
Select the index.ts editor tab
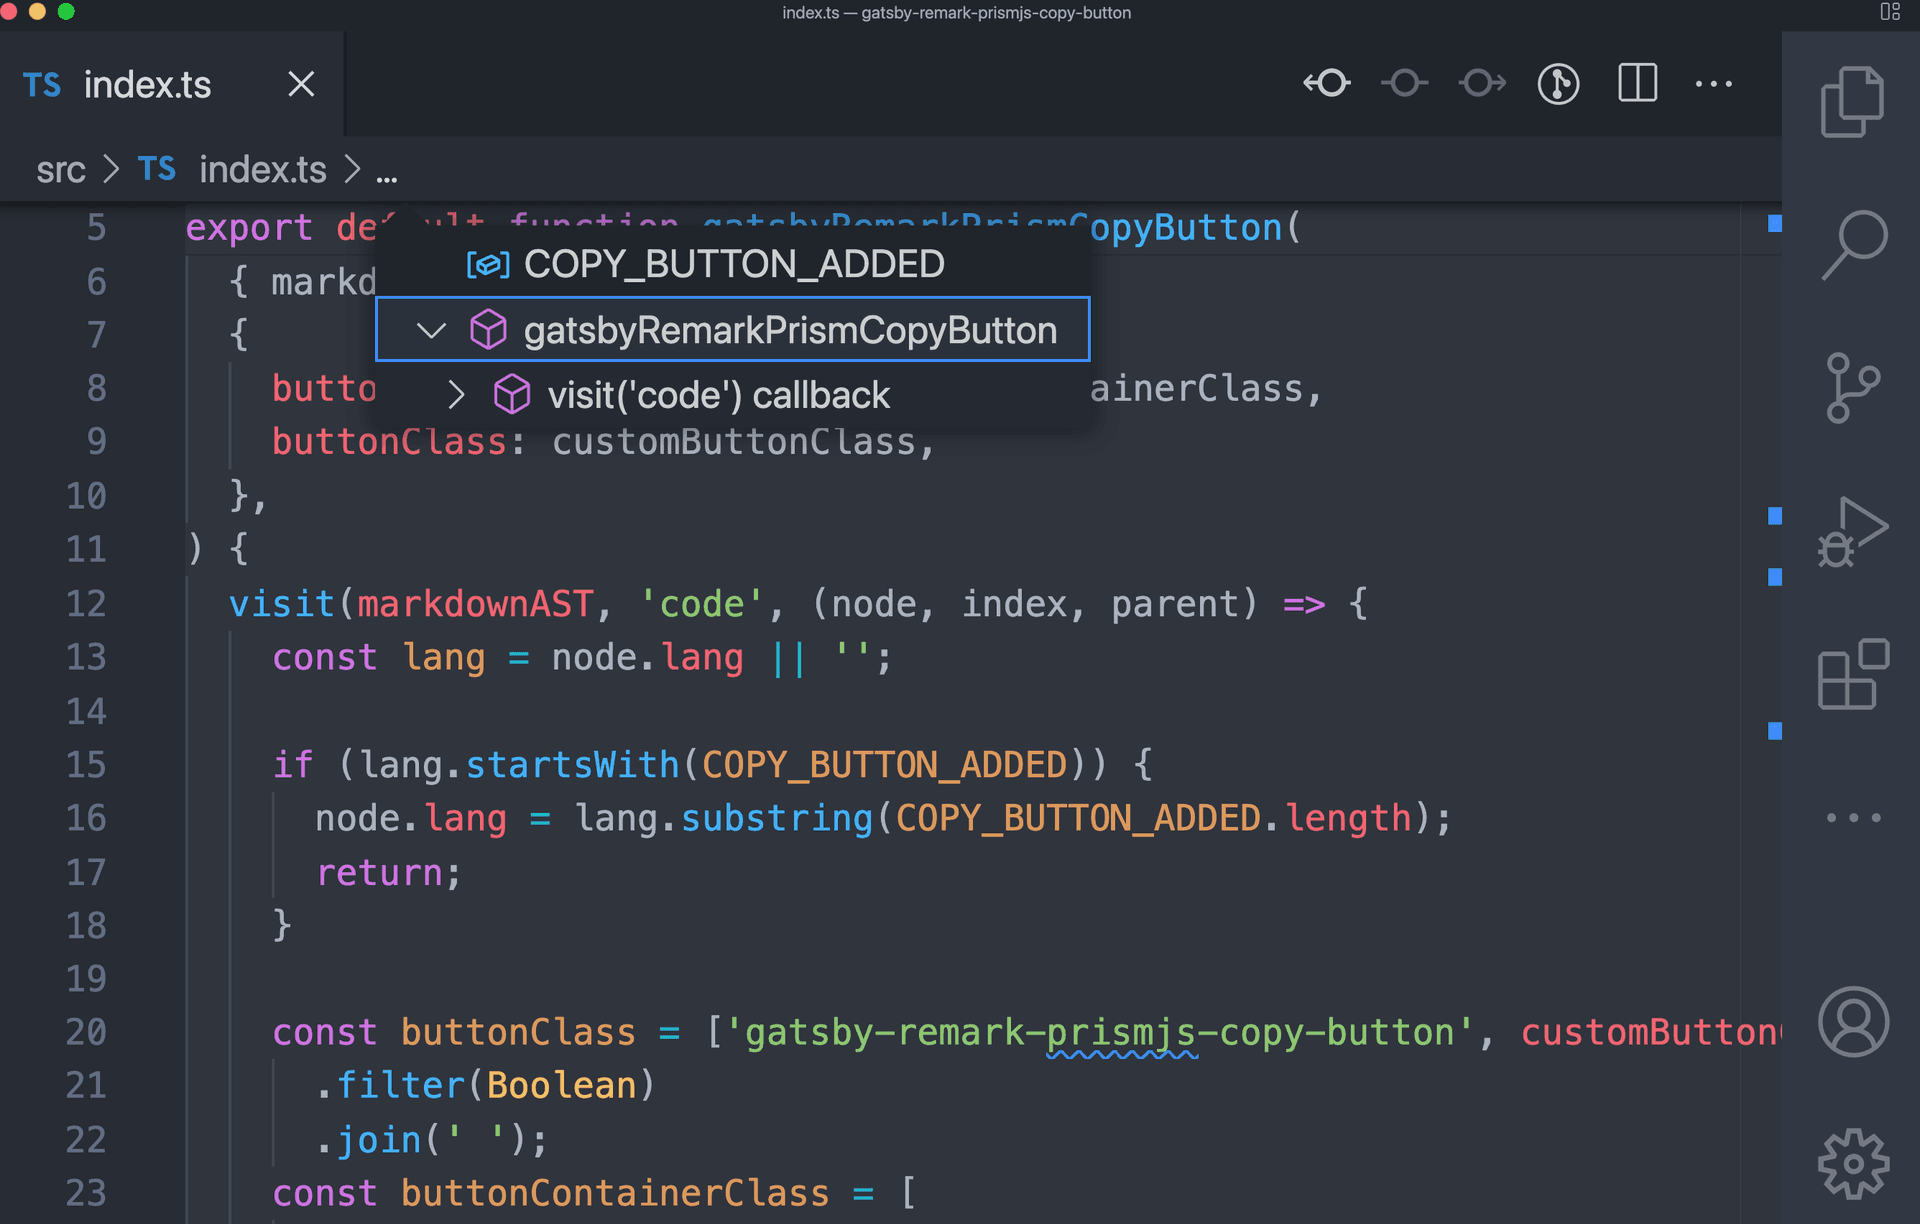pyautogui.click(x=148, y=85)
